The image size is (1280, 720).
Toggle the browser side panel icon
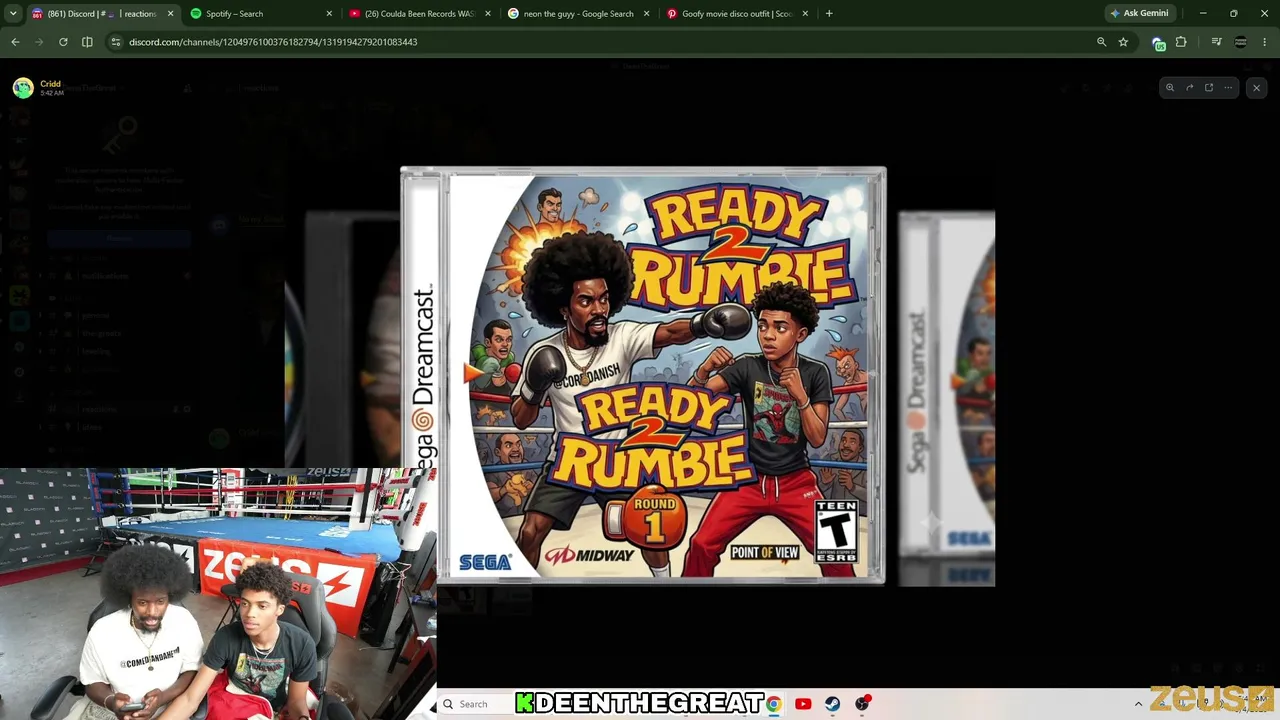tap(87, 42)
